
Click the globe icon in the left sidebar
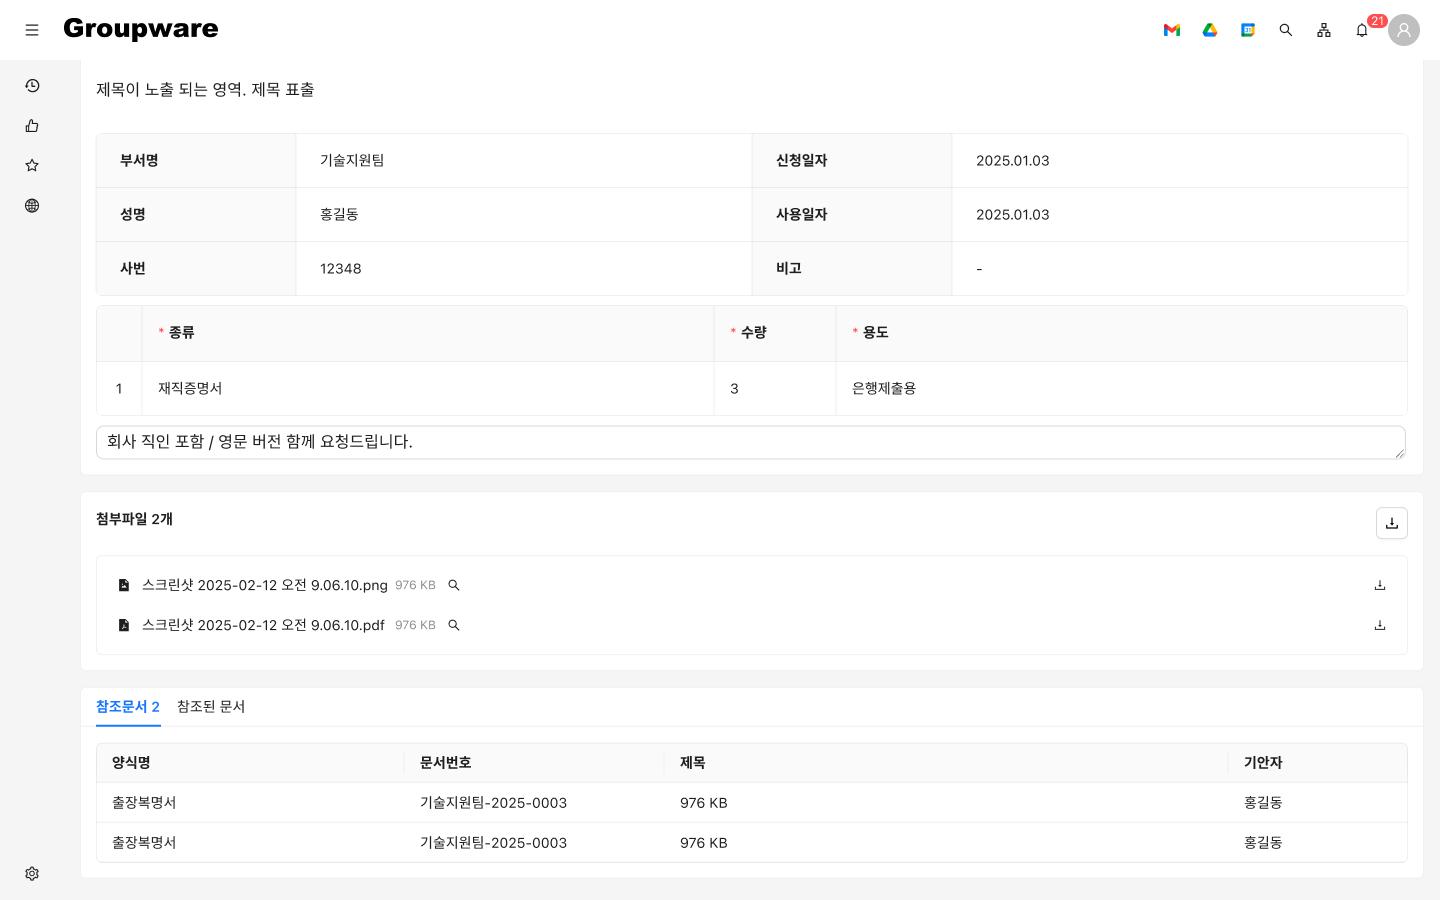(x=32, y=206)
